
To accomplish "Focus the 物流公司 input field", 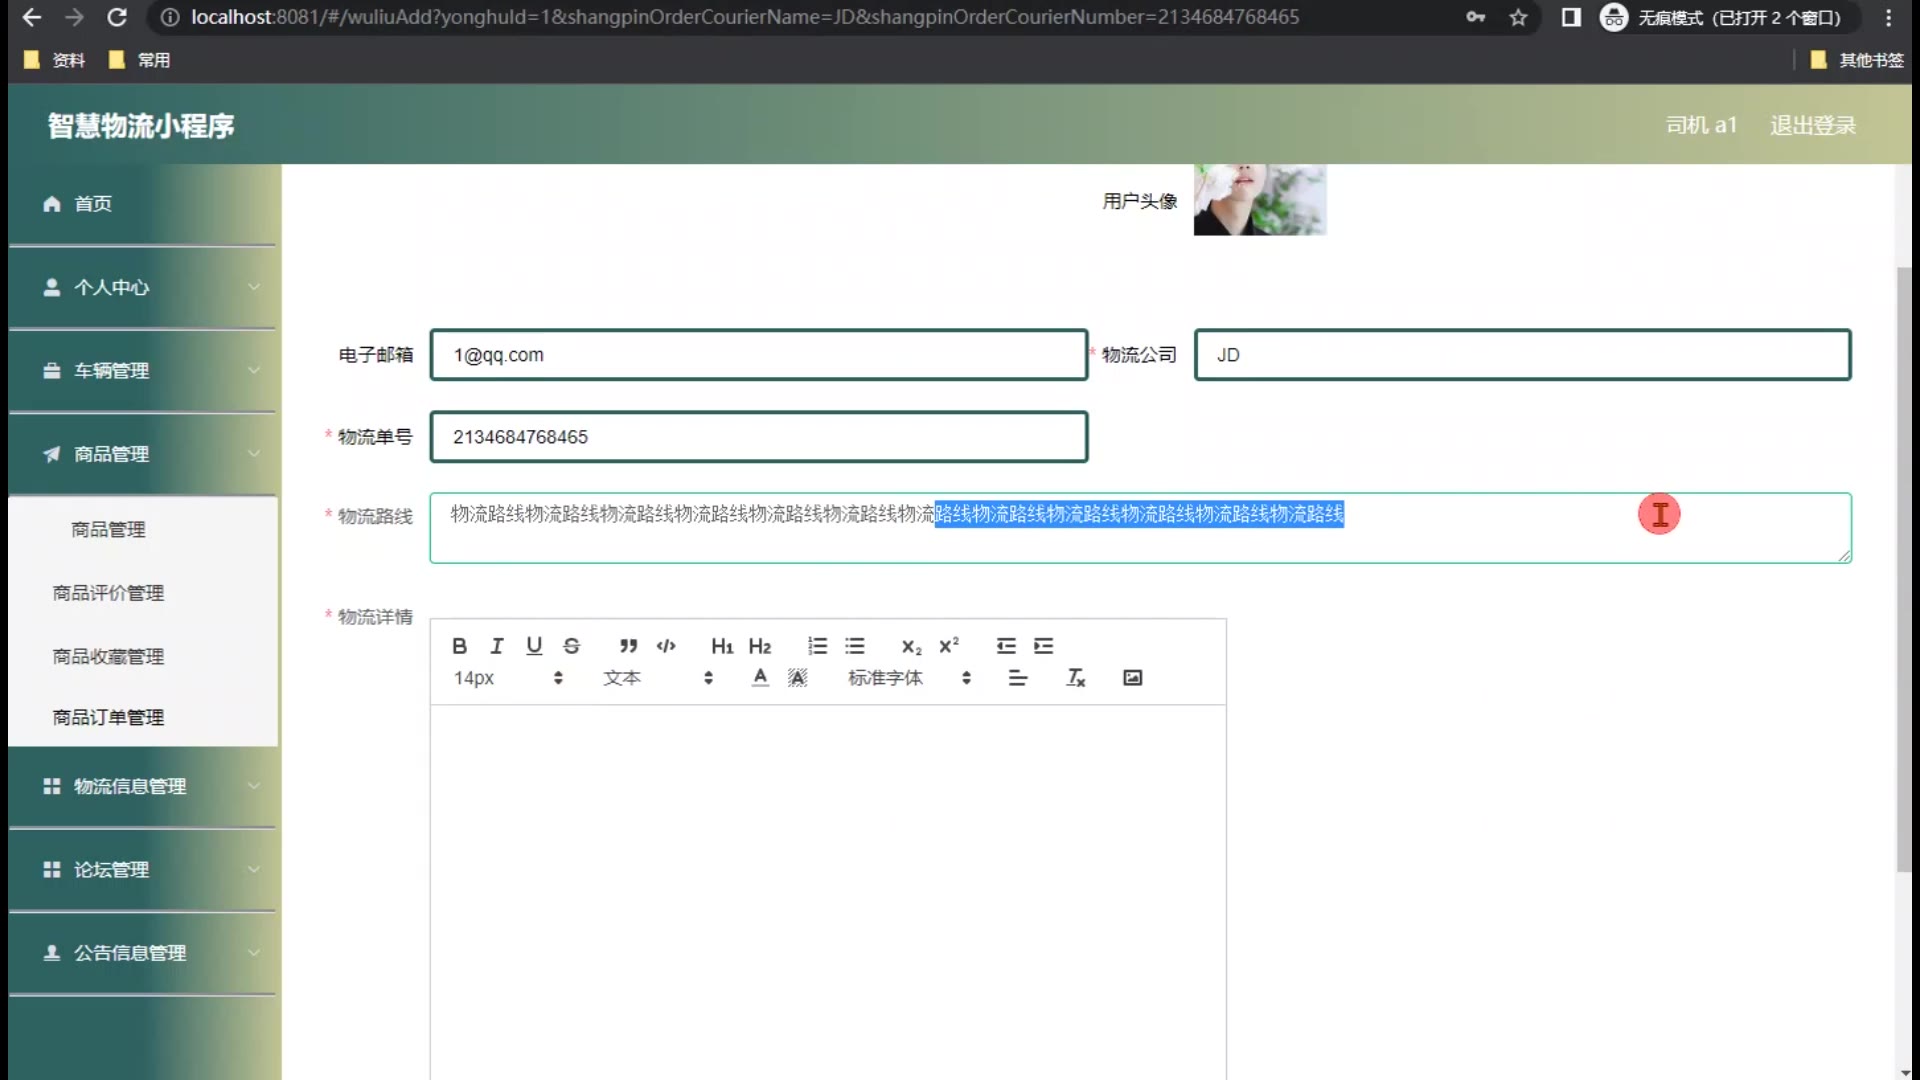I will click(x=1522, y=355).
